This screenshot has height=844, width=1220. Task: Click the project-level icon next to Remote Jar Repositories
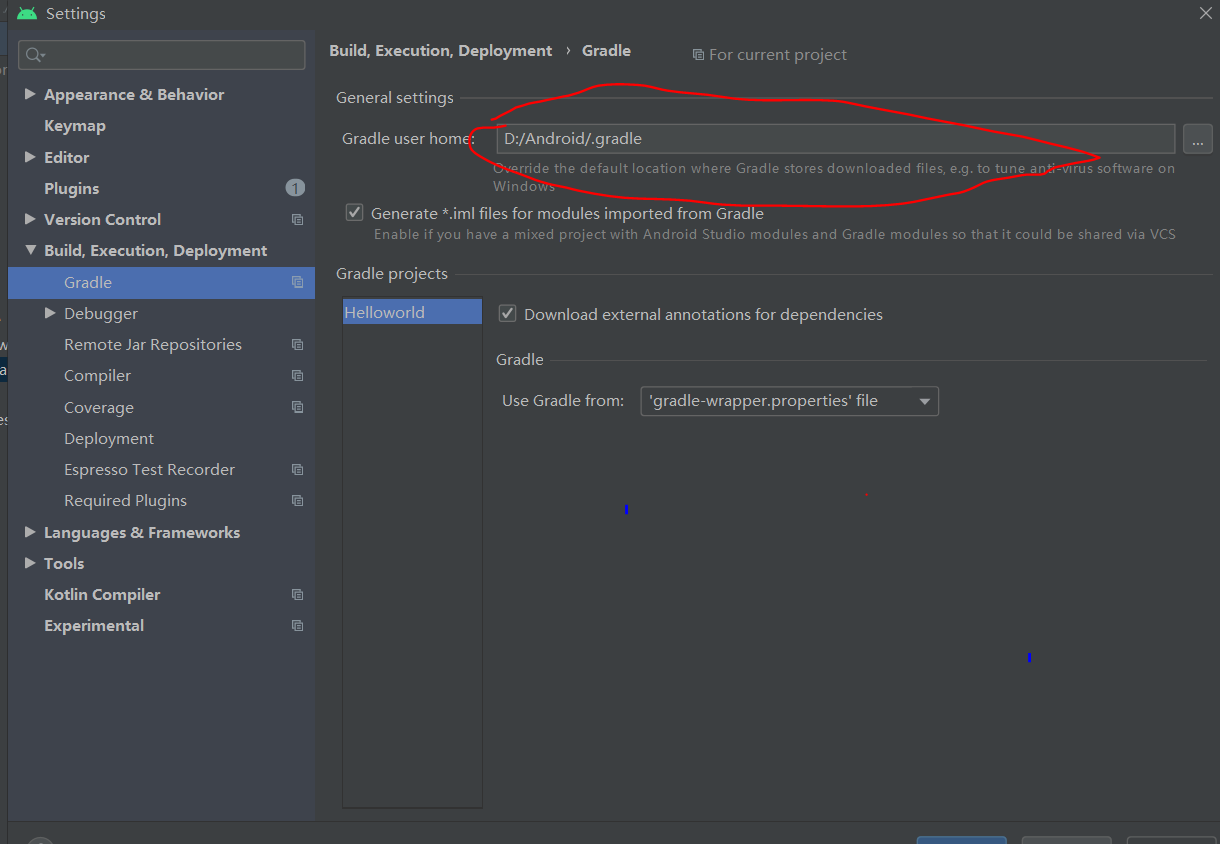[x=297, y=344]
